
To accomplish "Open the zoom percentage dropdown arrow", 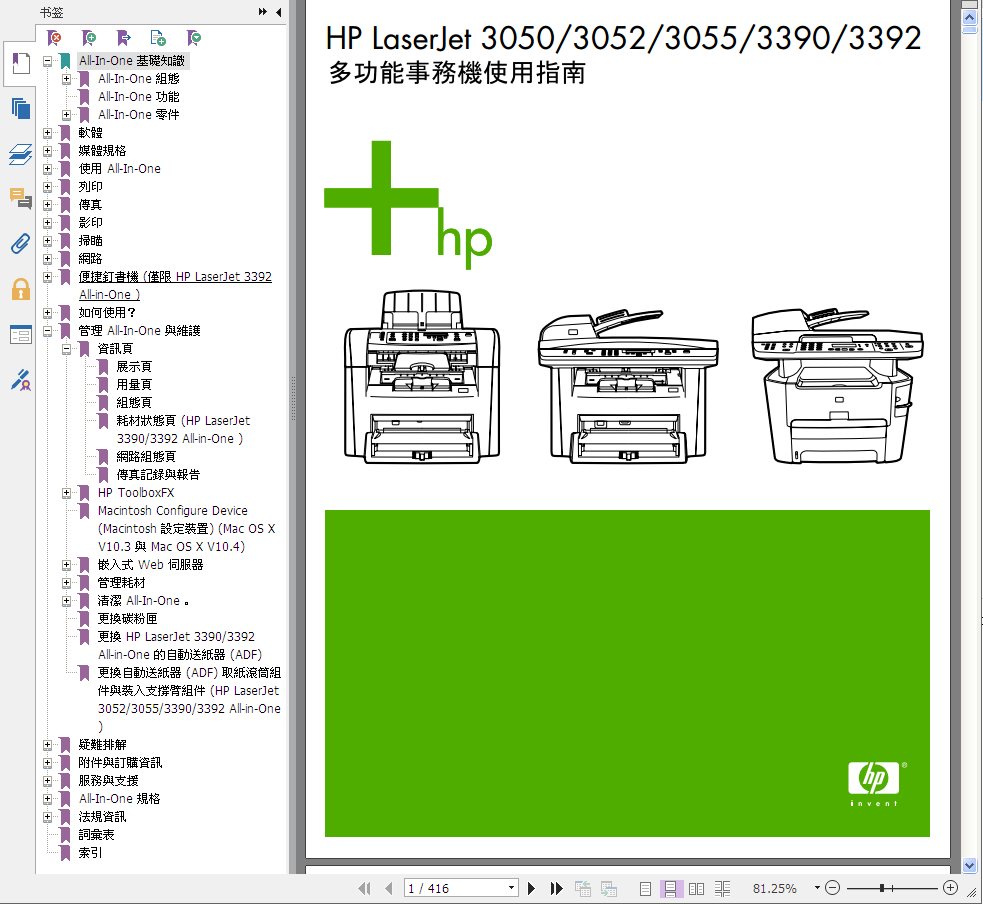I will click(817, 888).
